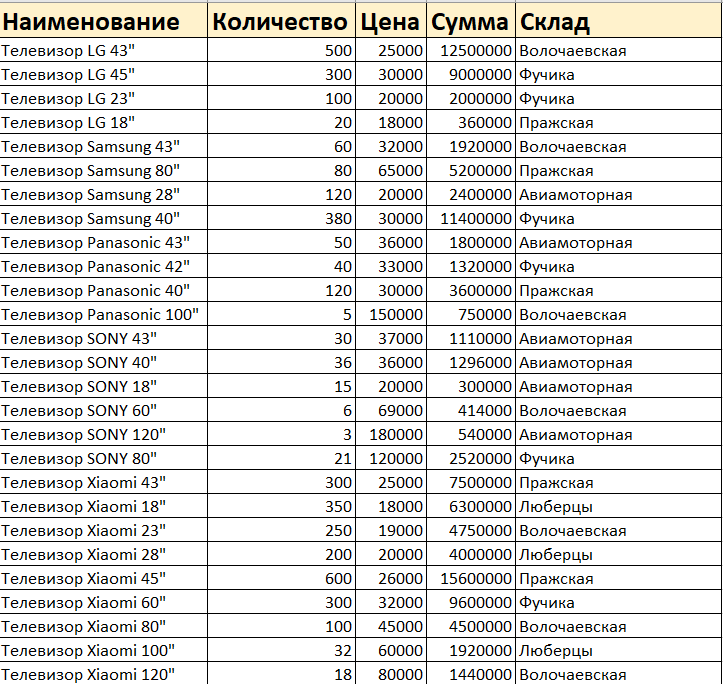Click sum cell 1440000

tap(471, 673)
